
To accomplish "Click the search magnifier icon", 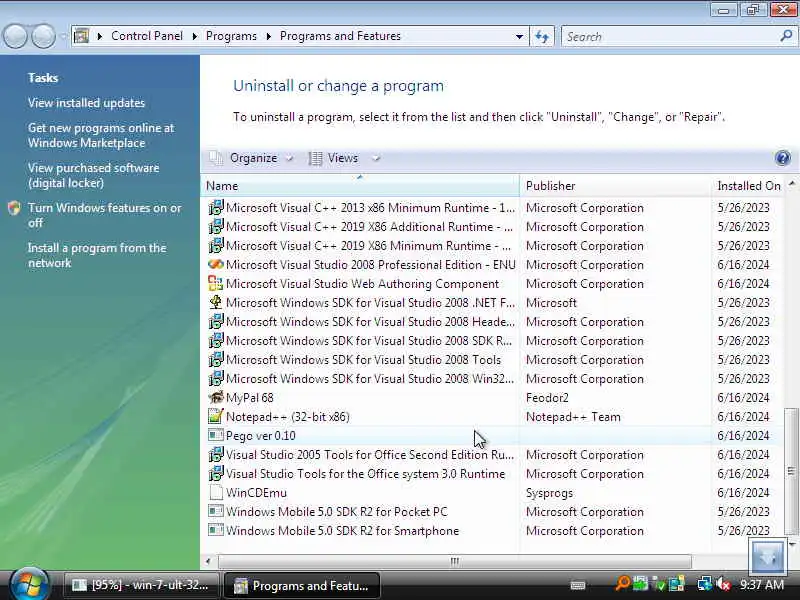I will tap(786, 36).
